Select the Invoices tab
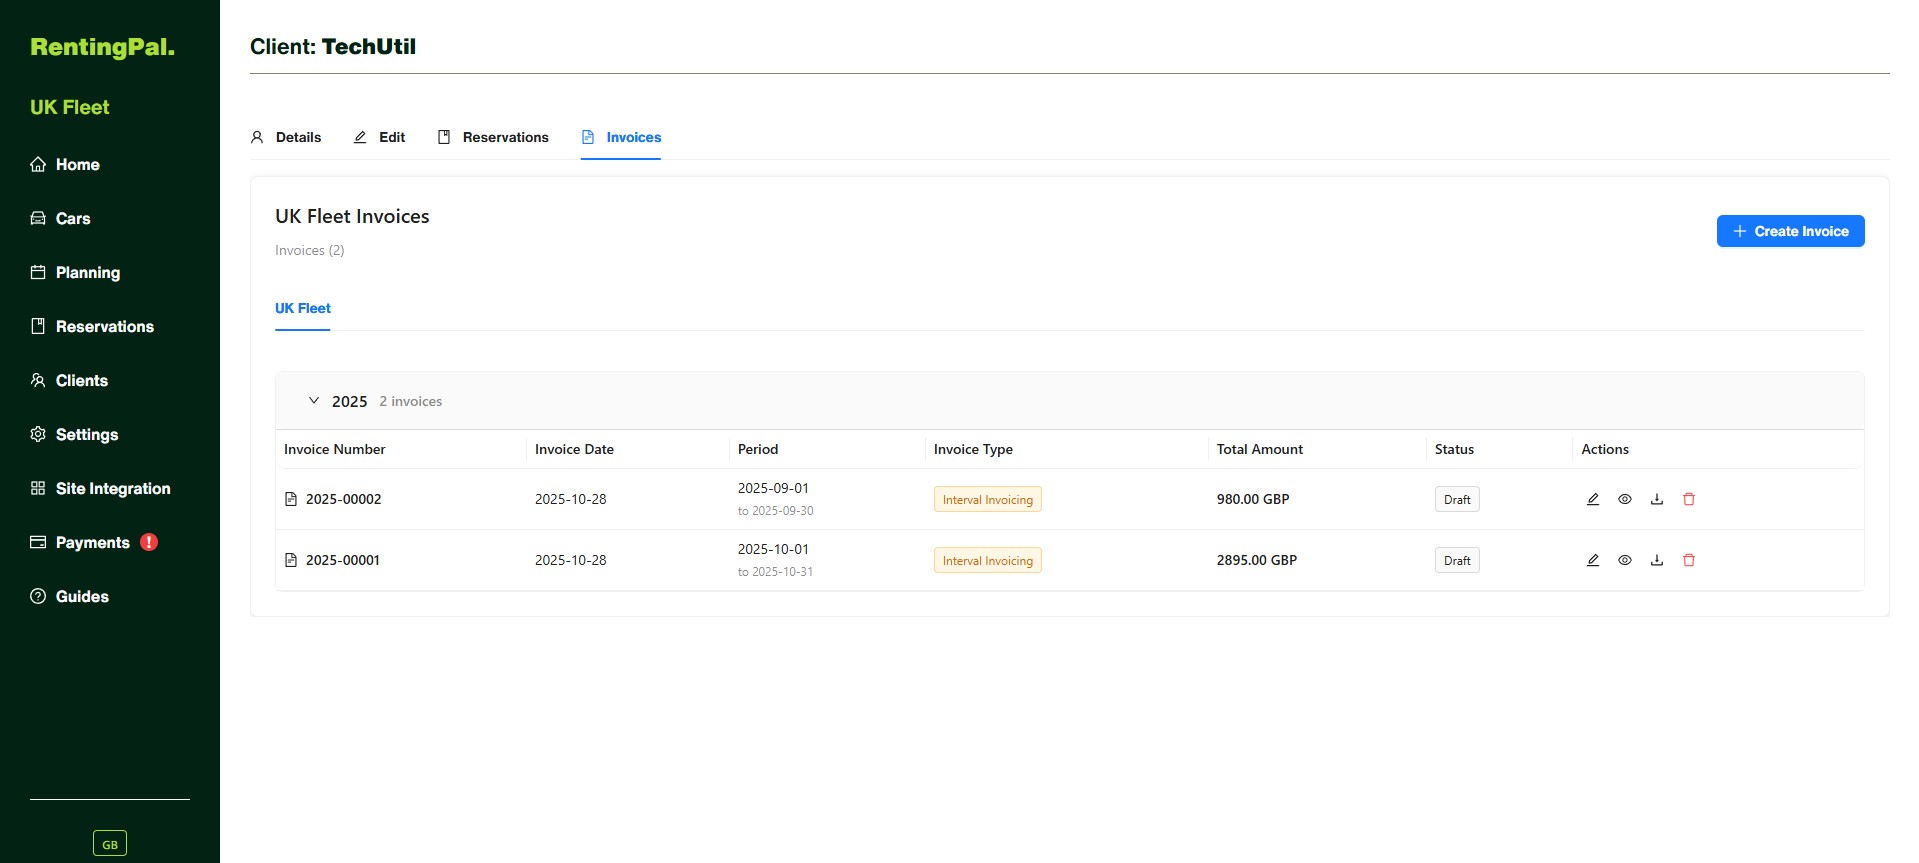This screenshot has height=863, width=1919. coord(621,137)
